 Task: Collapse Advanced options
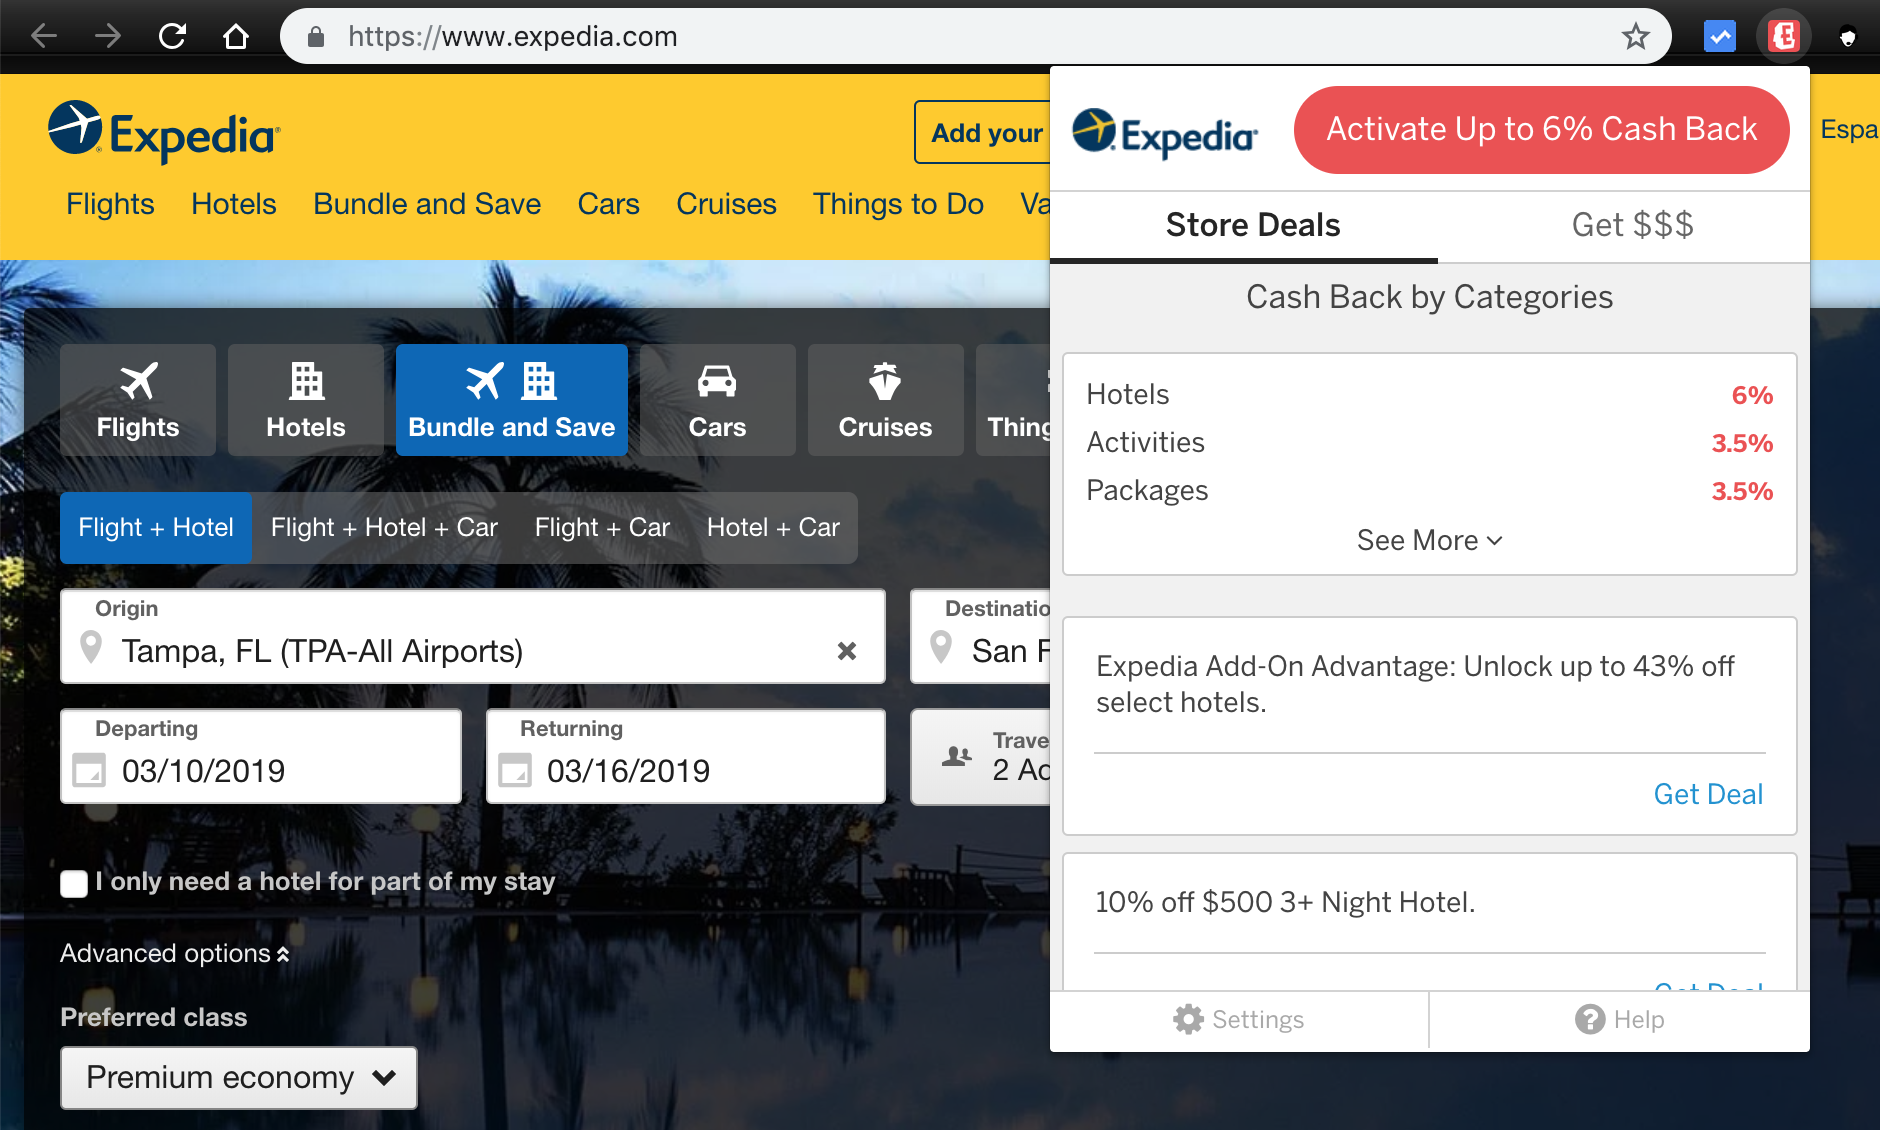coord(175,954)
